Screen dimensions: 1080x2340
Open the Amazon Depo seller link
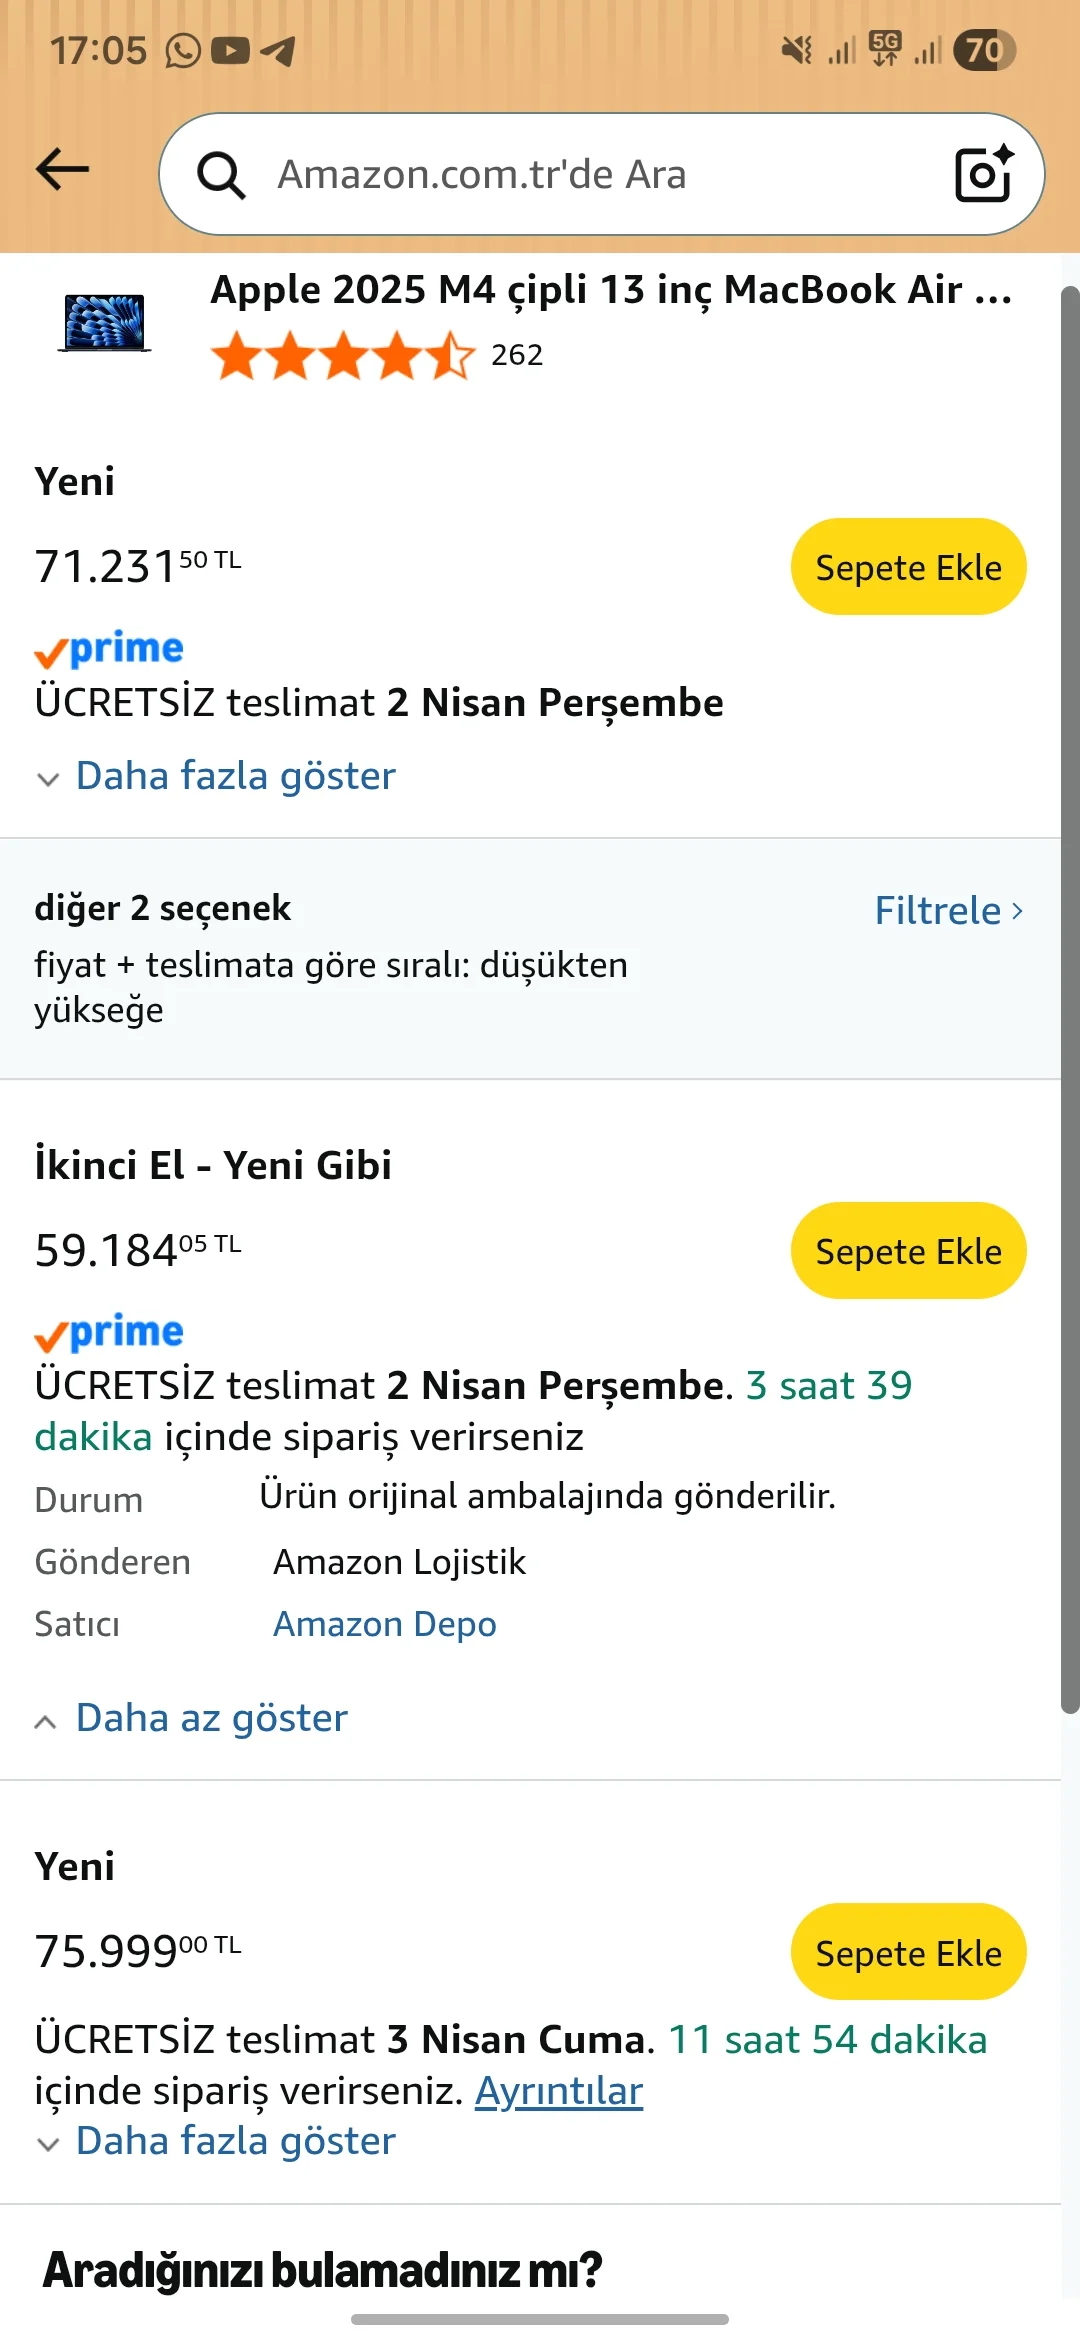pos(385,1624)
